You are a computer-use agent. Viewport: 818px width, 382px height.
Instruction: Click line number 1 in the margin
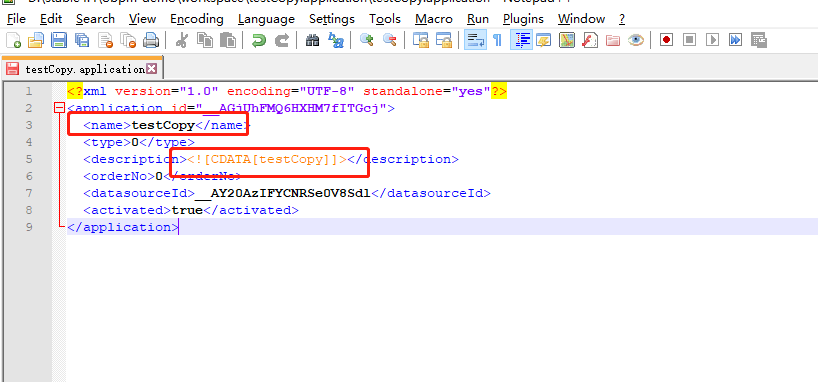coord(29,91)
